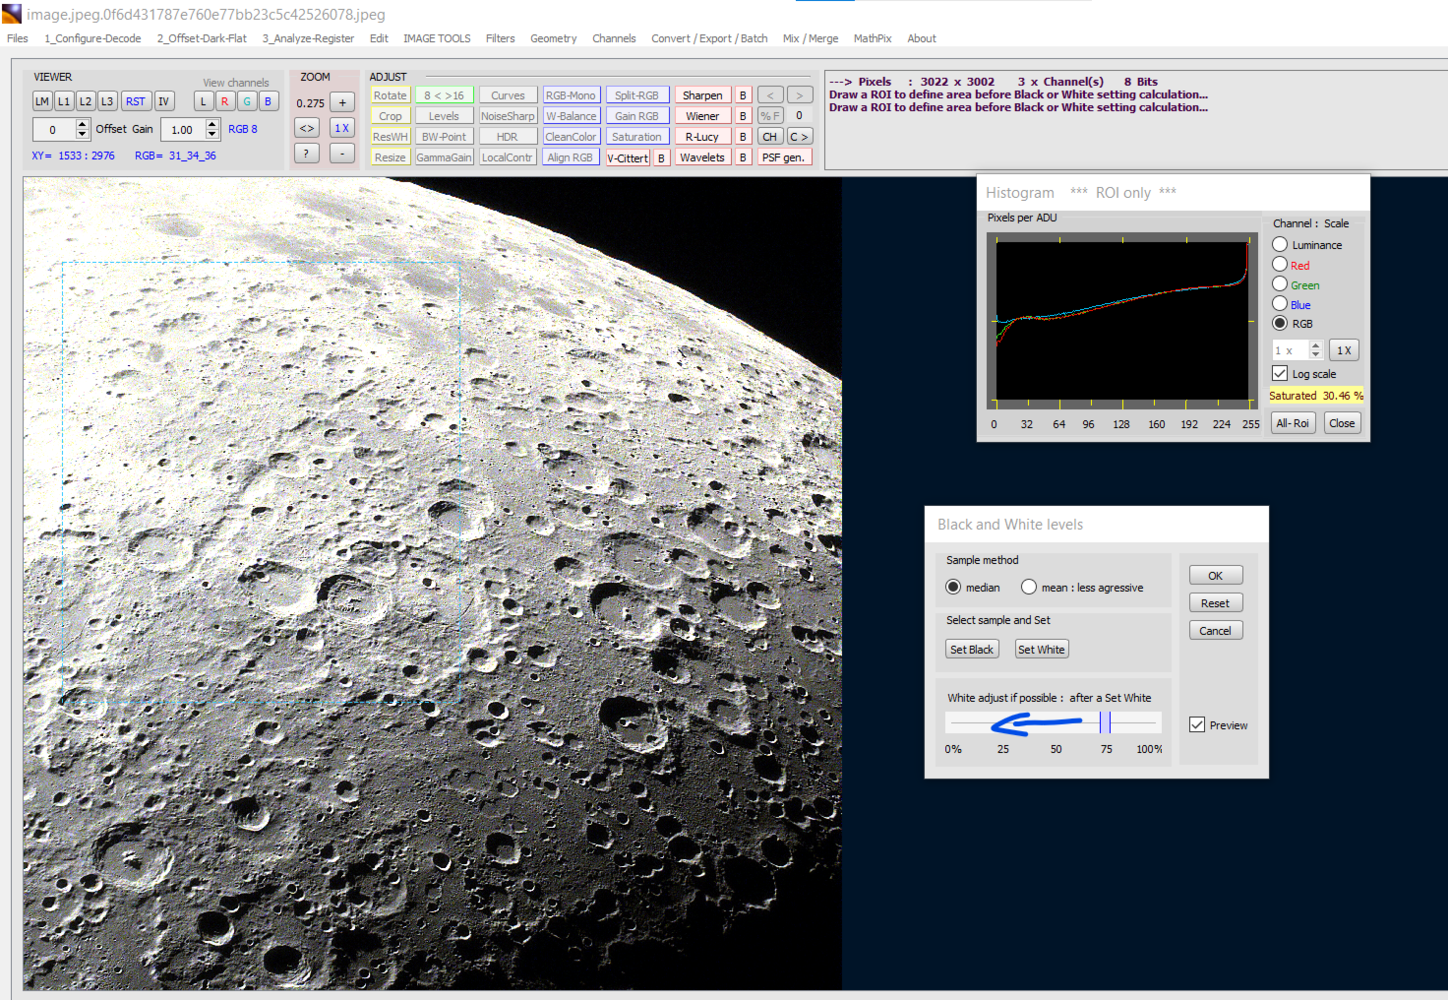Select Green histogram channel
The height and width of the screenshot is (1000, 1448).
[1280, 284]
